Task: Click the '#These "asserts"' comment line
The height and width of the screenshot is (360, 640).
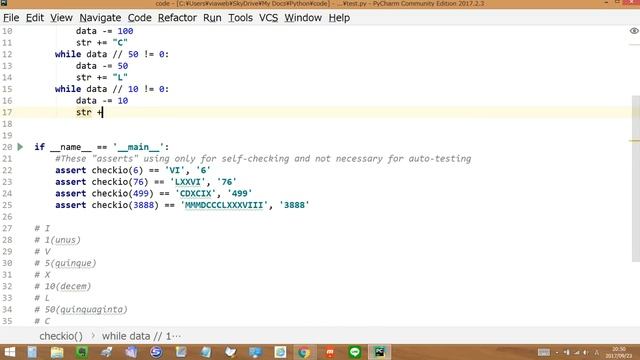Action: point(263,159)
